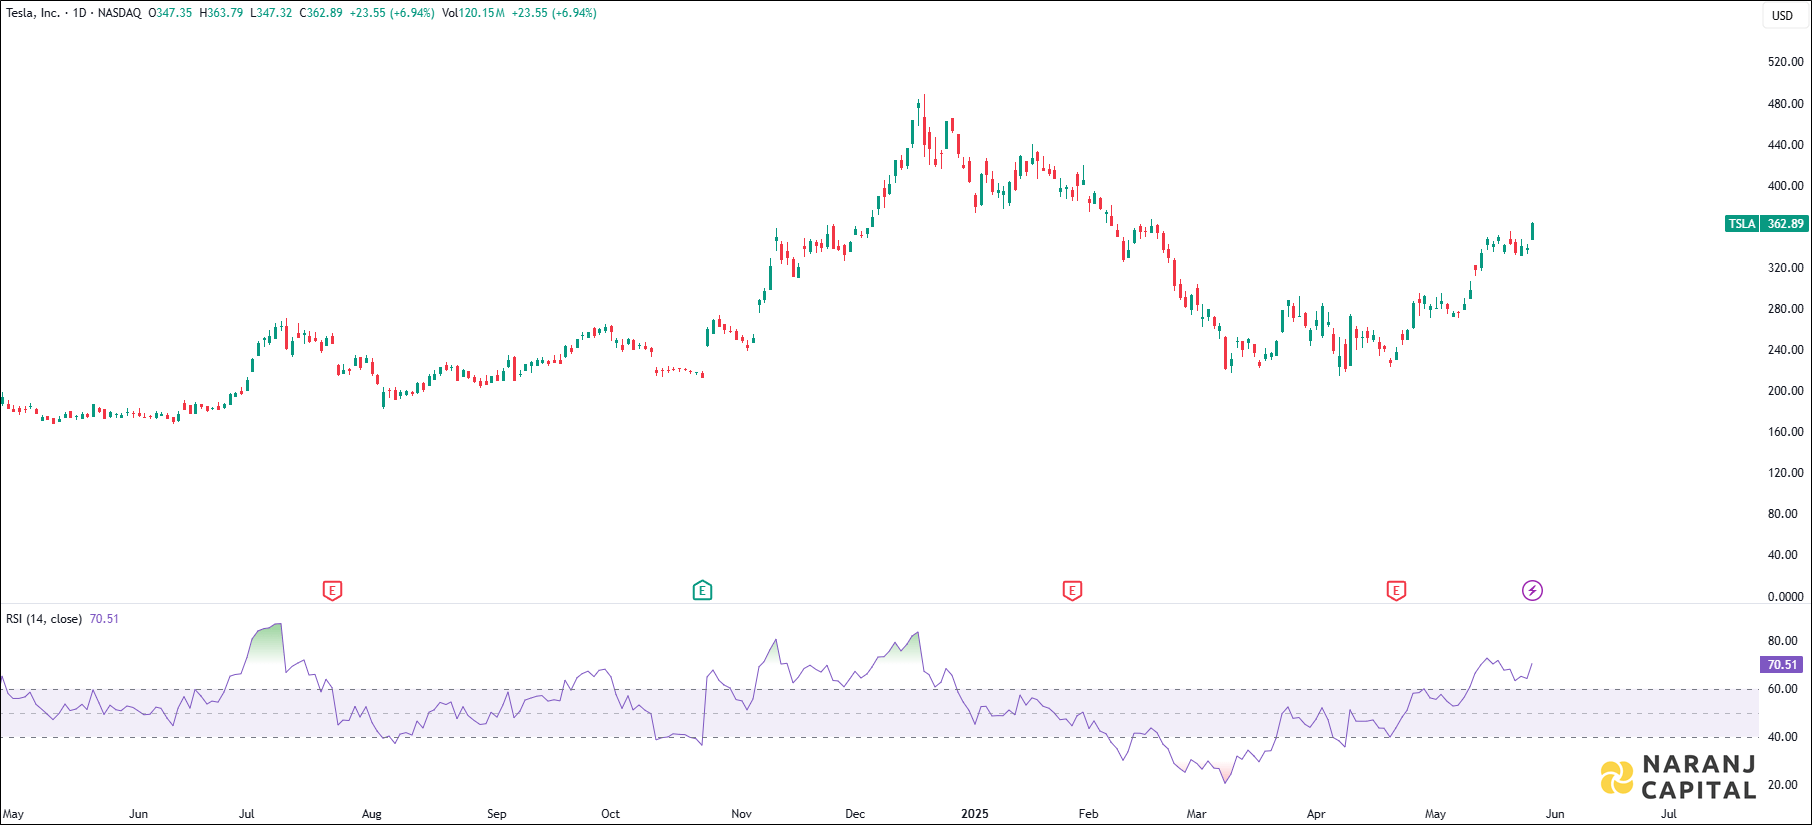Screen dimensions: 1812x825
Task: Click the Mar label on the time axis
Action: (x=1196, y=814)
